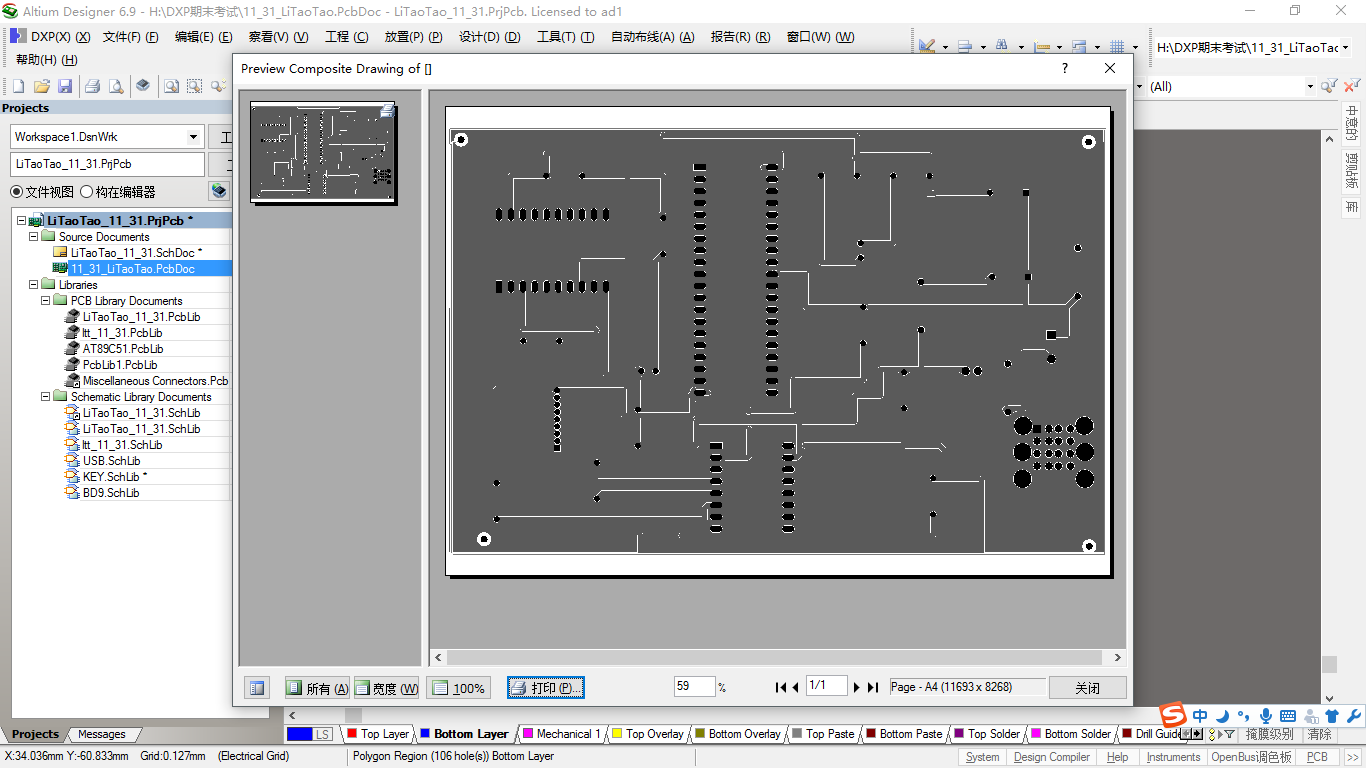Screen dimensions: 1366x768
Task: Click the dimension ruler tool icon
Action: tap(1041, 46)
